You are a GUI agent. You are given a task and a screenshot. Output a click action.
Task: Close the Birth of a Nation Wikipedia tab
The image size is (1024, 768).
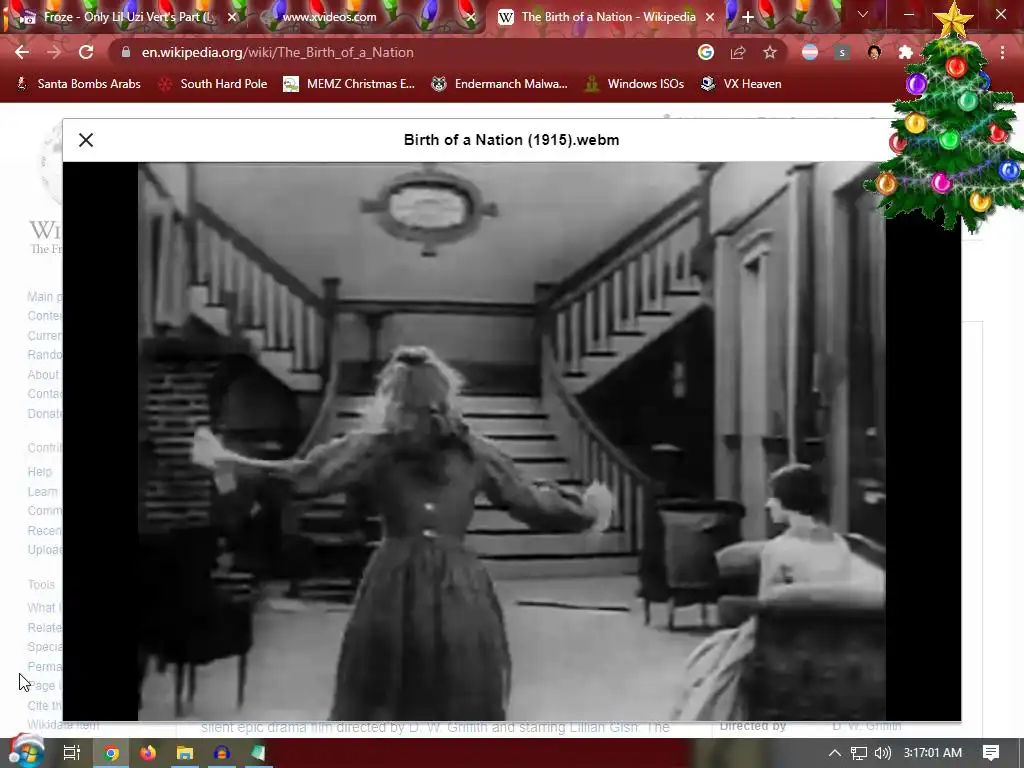click(x=710, y=17)
